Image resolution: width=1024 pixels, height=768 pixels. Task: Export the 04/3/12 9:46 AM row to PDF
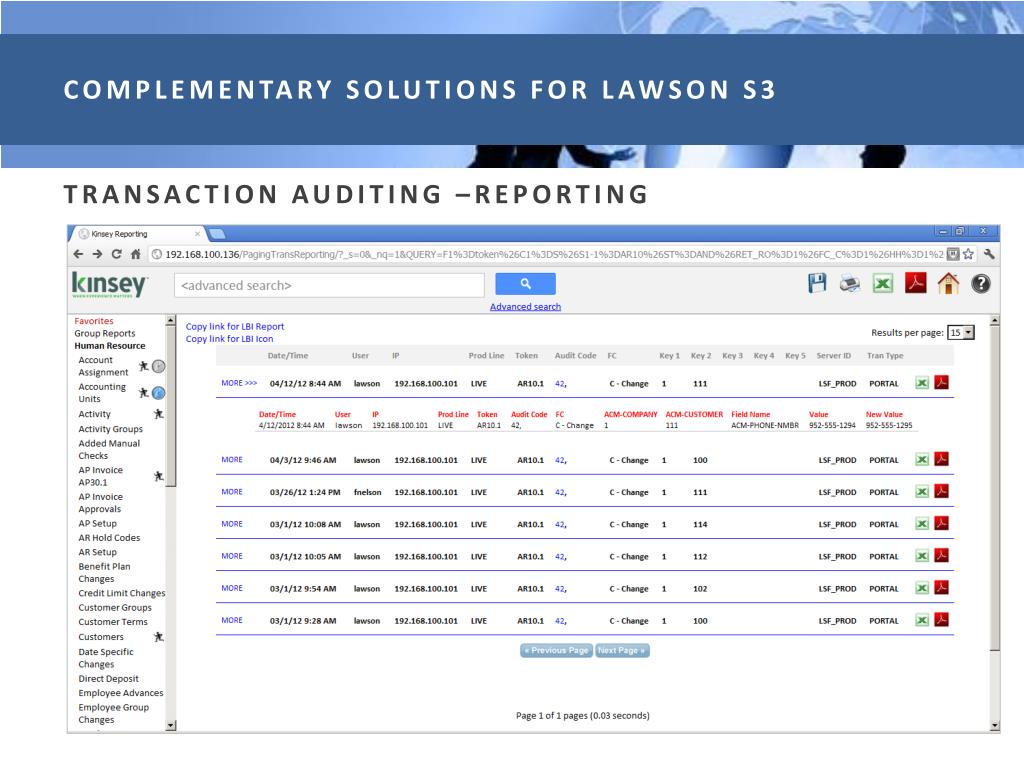[941, 459]
